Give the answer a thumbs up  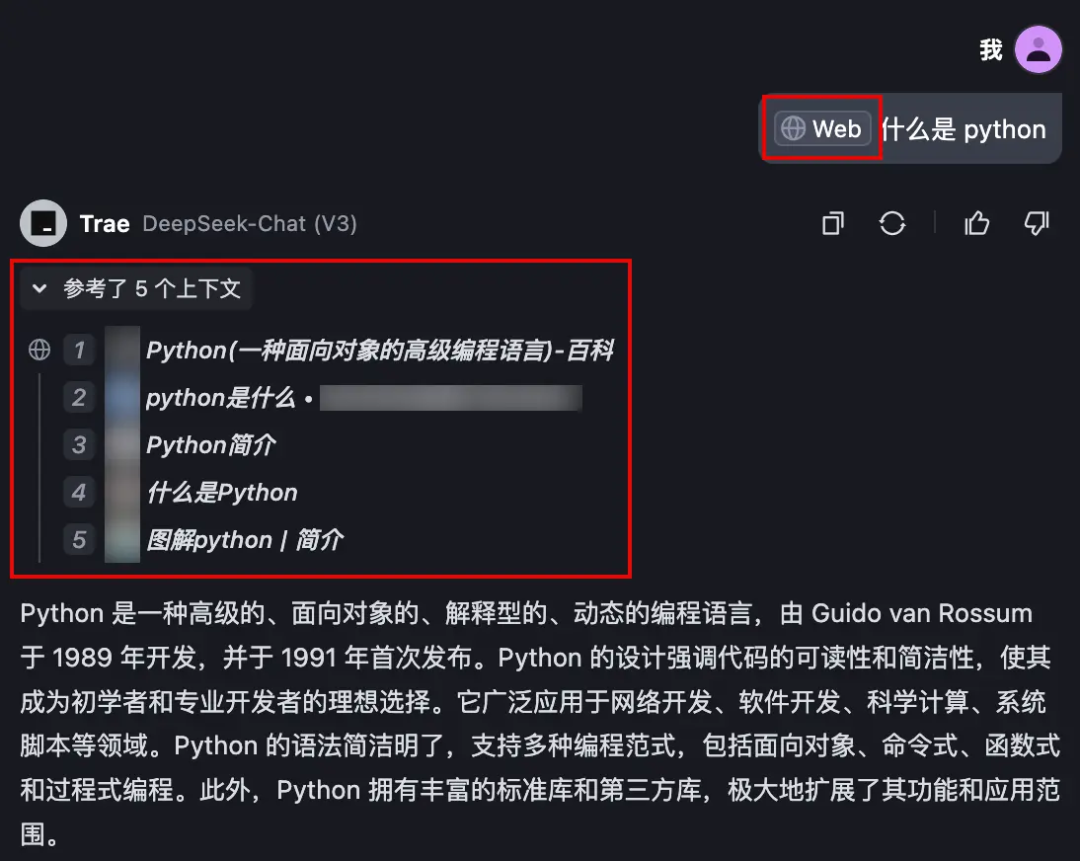click(x=977, y=223)
